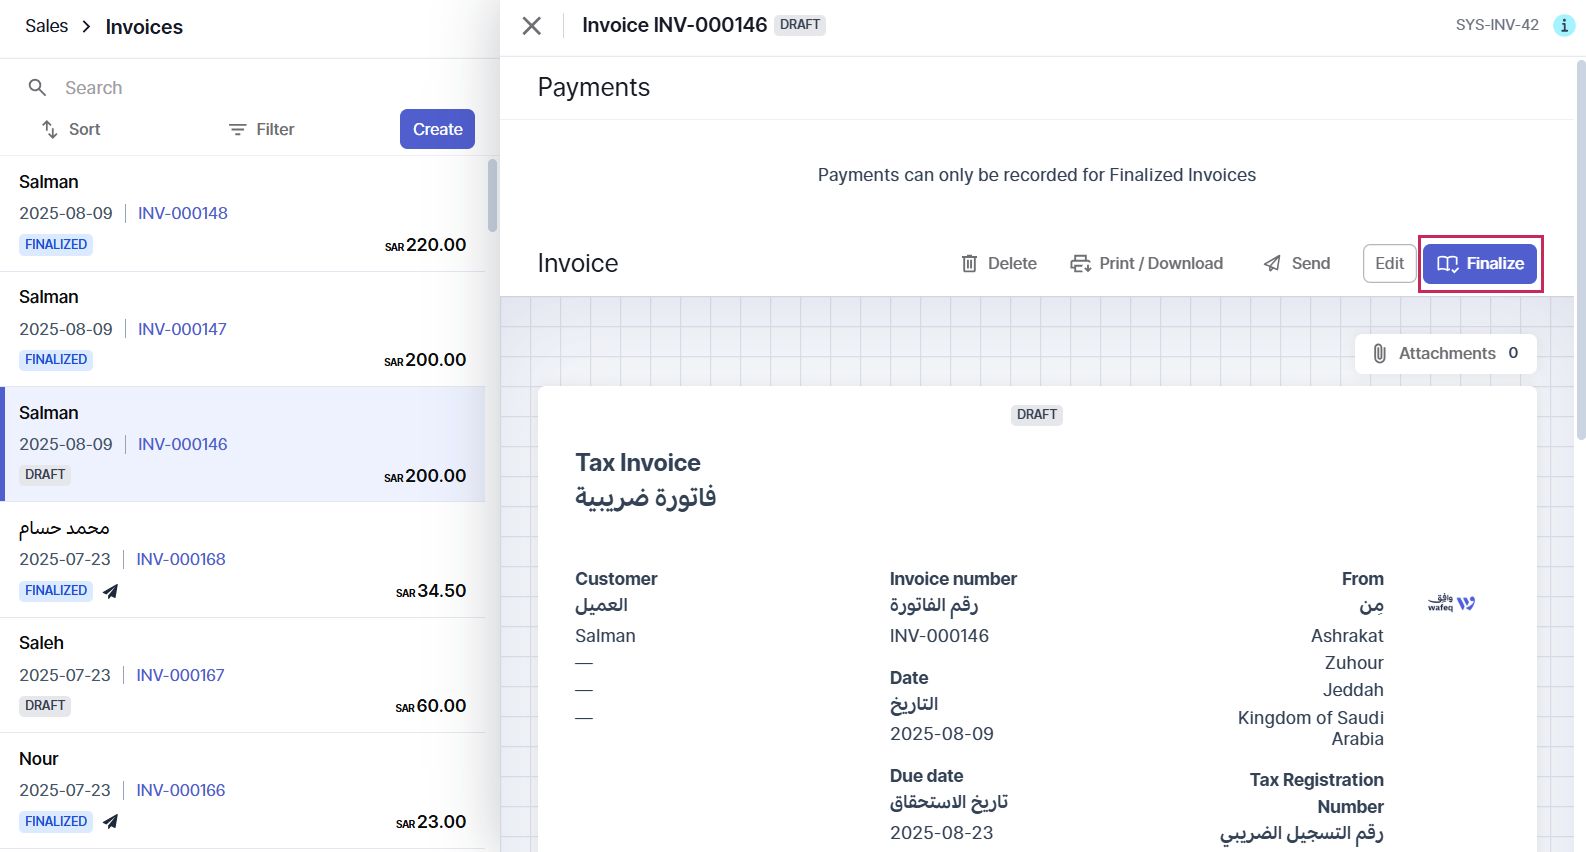Open the Sort options

71,129
